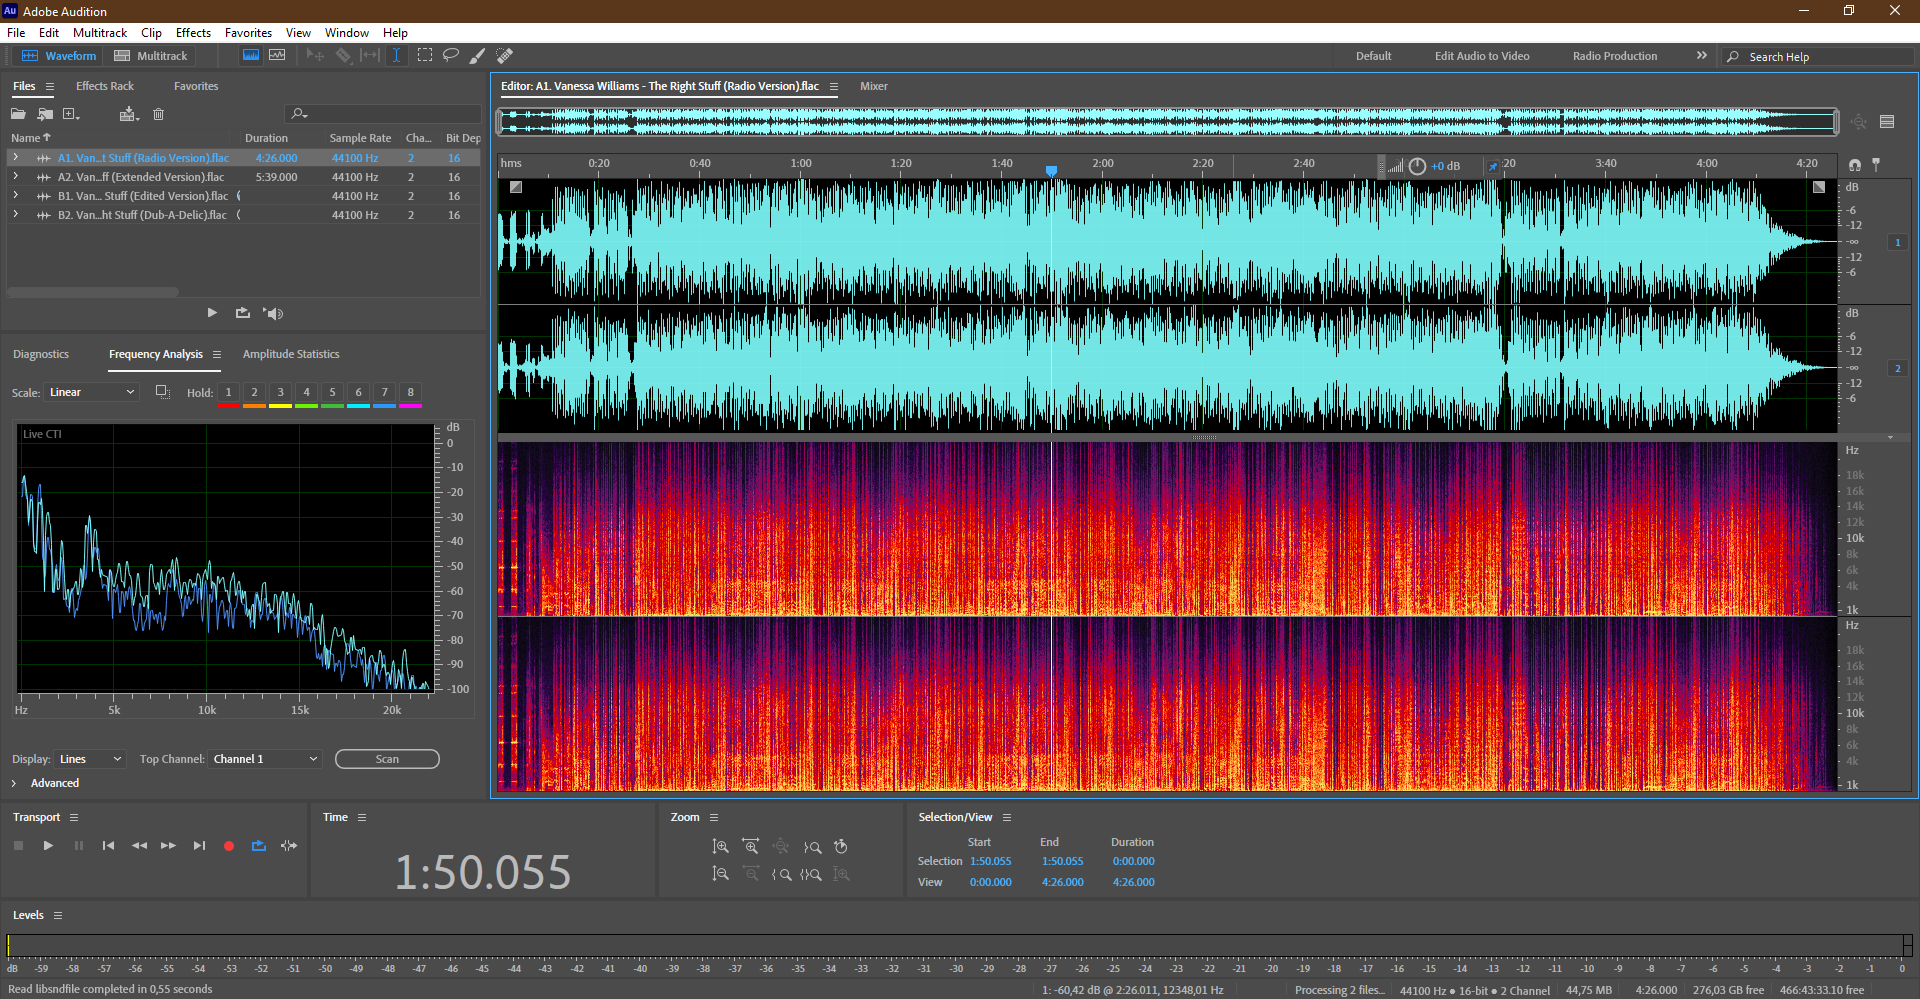Screen dimensions: 1920x999
Task: Click the fade-in handle on waveform
Action: pos(516,187)
